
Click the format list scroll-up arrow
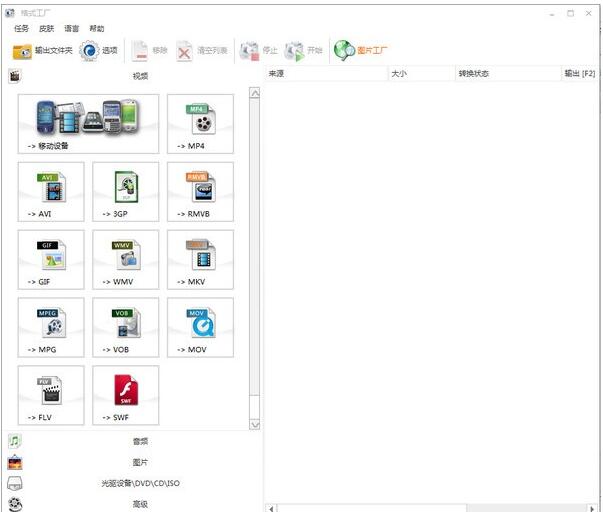coord(255,93)
